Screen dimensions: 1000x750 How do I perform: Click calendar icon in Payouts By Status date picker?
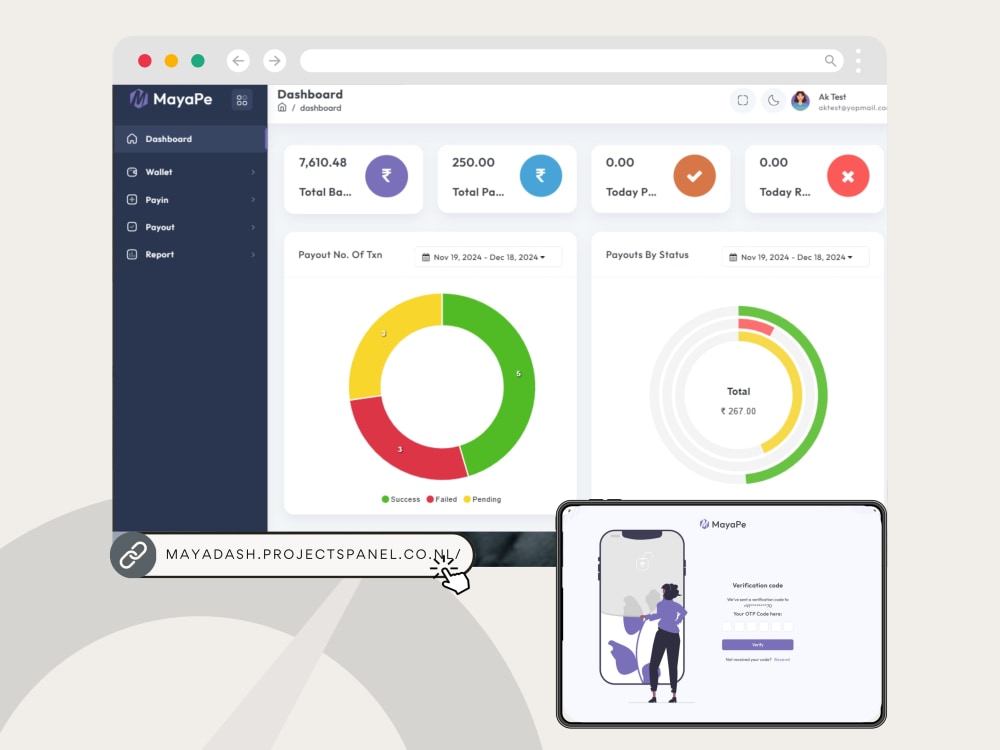pos(733,257)
